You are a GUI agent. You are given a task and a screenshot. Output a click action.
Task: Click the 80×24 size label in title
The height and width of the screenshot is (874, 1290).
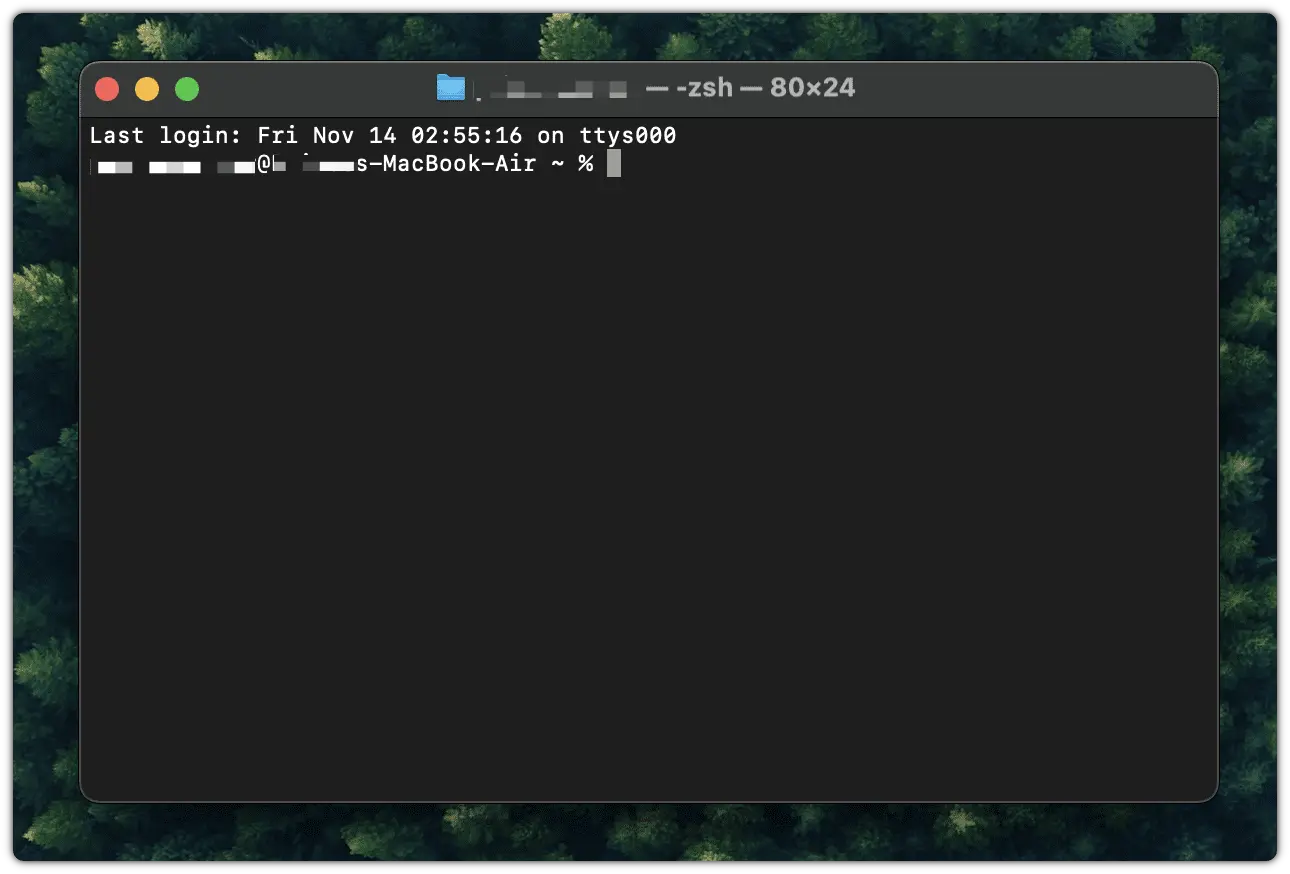[812, 88]
